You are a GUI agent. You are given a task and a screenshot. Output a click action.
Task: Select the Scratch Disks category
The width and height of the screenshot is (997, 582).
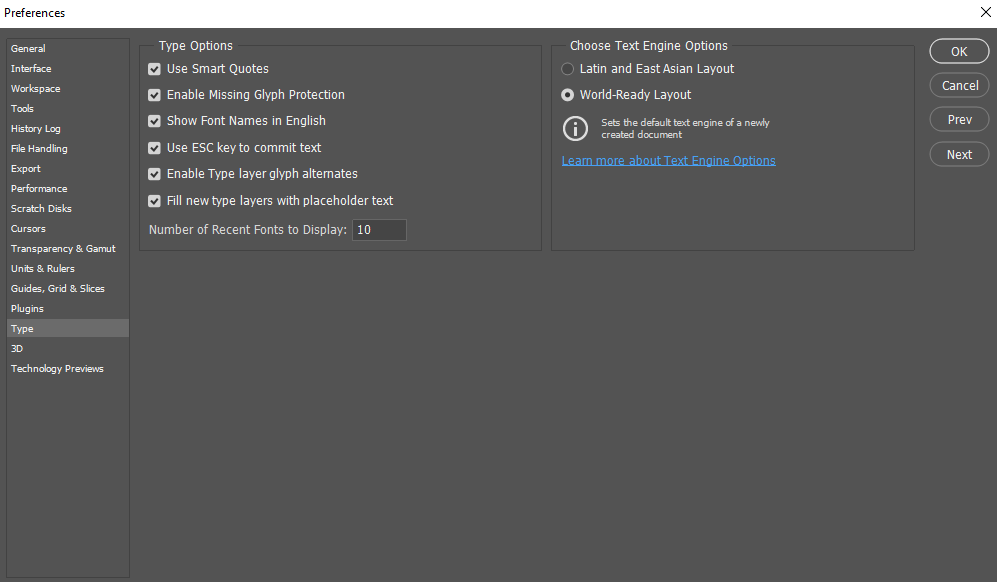41,209
